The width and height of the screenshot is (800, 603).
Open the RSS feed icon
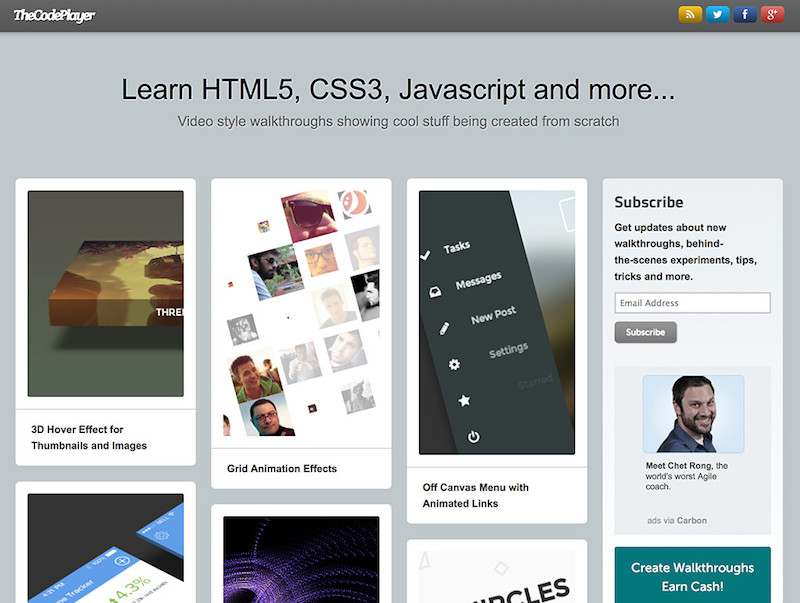690,14
